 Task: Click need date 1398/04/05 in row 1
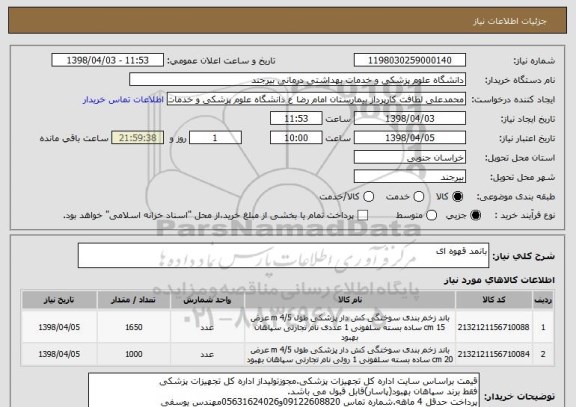[59, 327]
